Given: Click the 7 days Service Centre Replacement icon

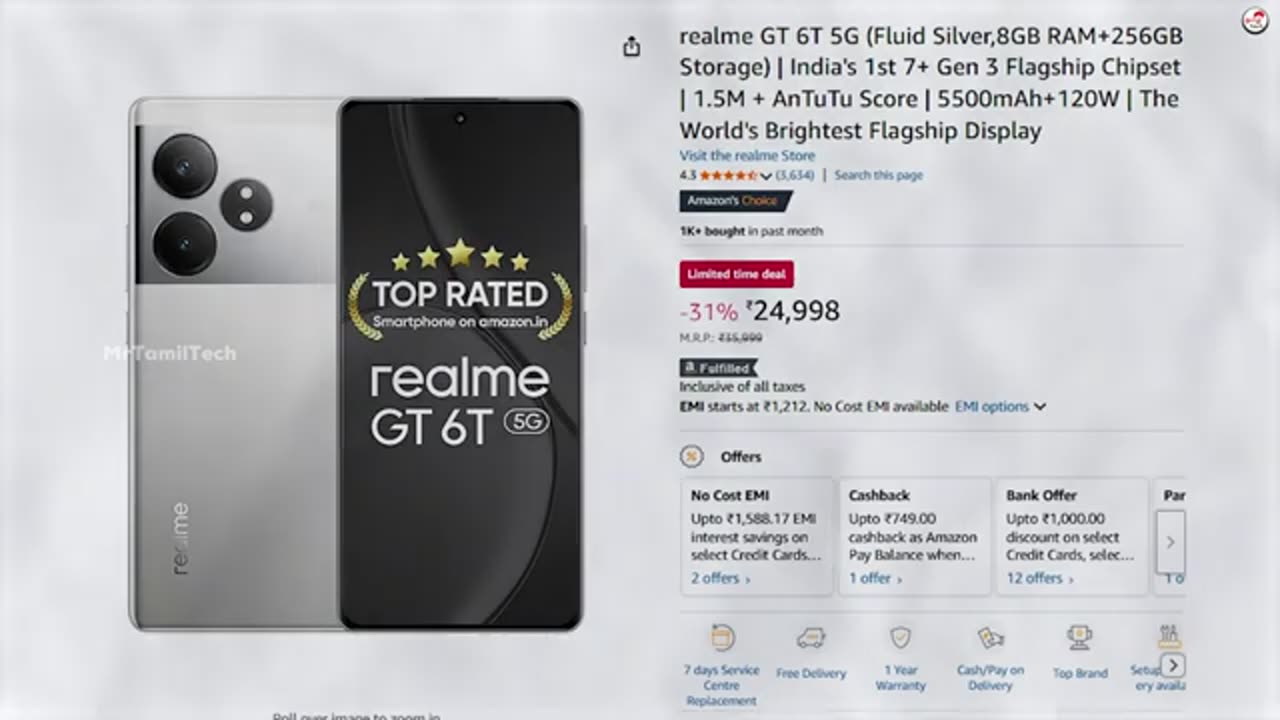Looking at the screenshot, I should pyautogui.click(x=722, y=638).
